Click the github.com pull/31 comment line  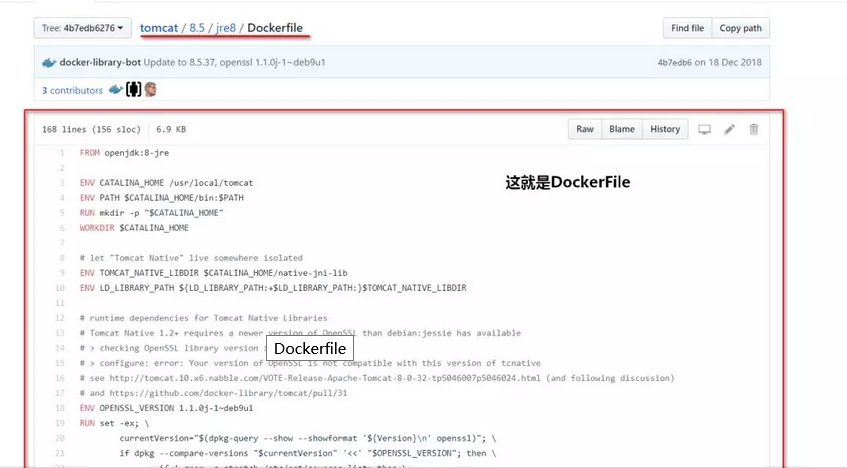213,393
